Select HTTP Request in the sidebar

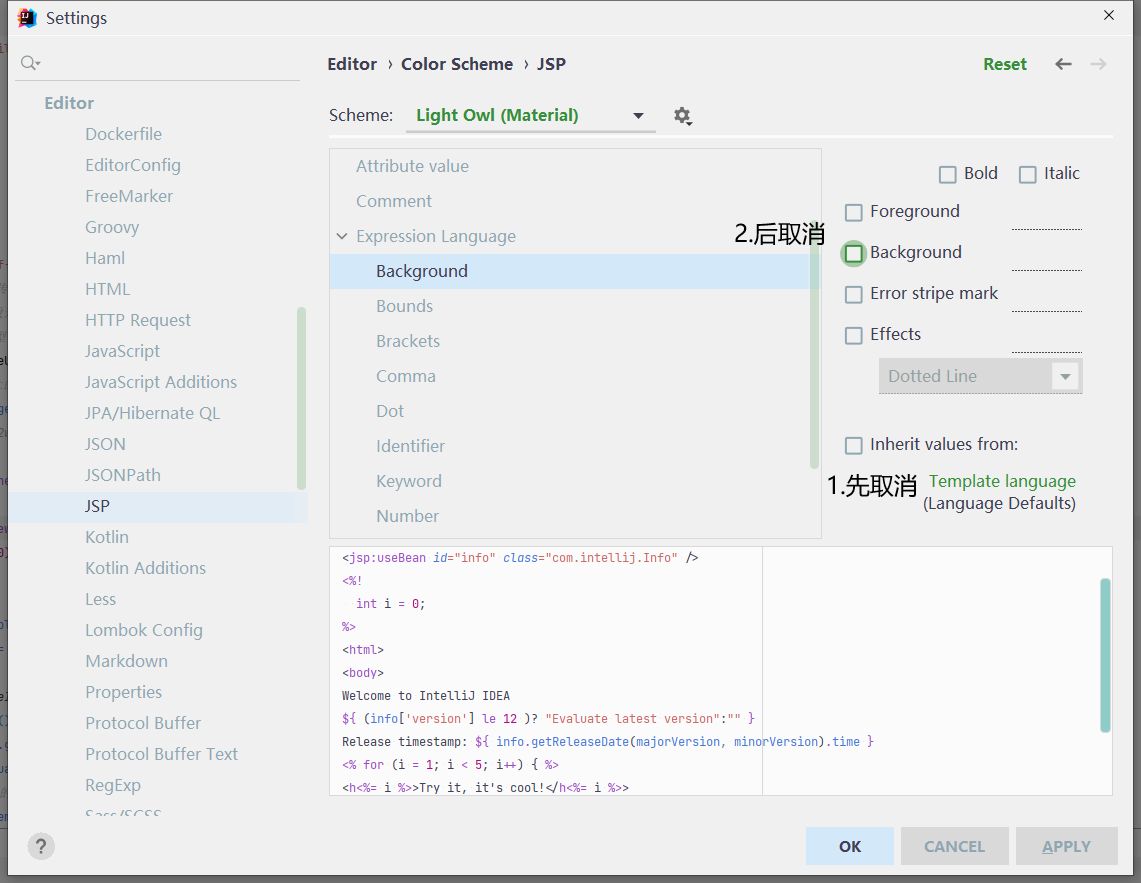138,320
